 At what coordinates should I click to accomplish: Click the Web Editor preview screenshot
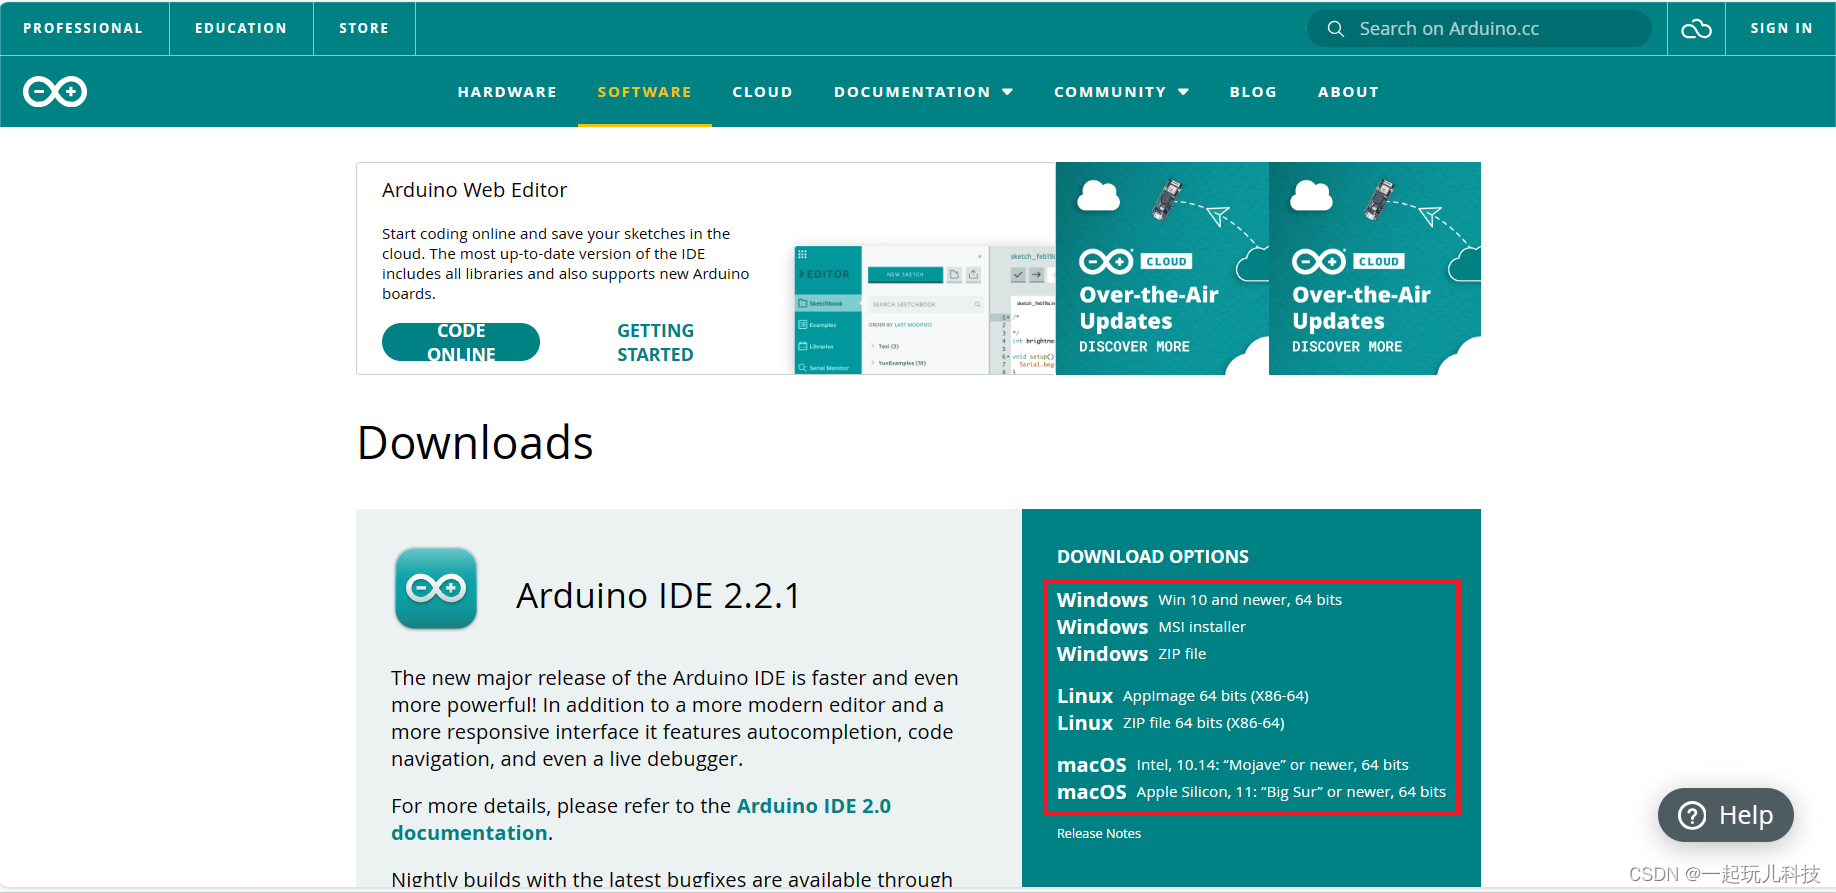click(x=924, y=309)
